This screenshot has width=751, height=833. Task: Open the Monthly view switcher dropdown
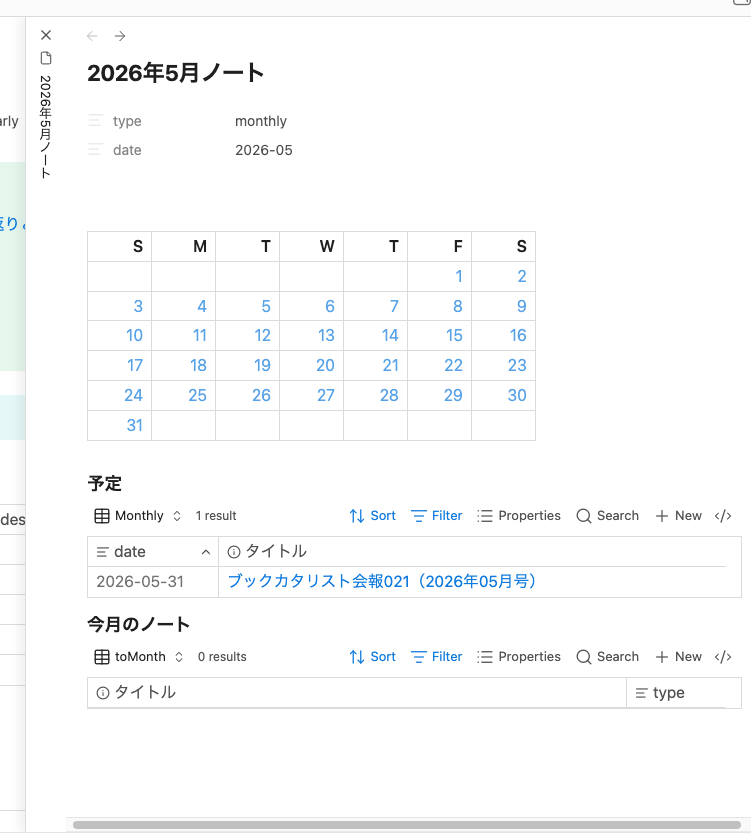tap(140, 516)
